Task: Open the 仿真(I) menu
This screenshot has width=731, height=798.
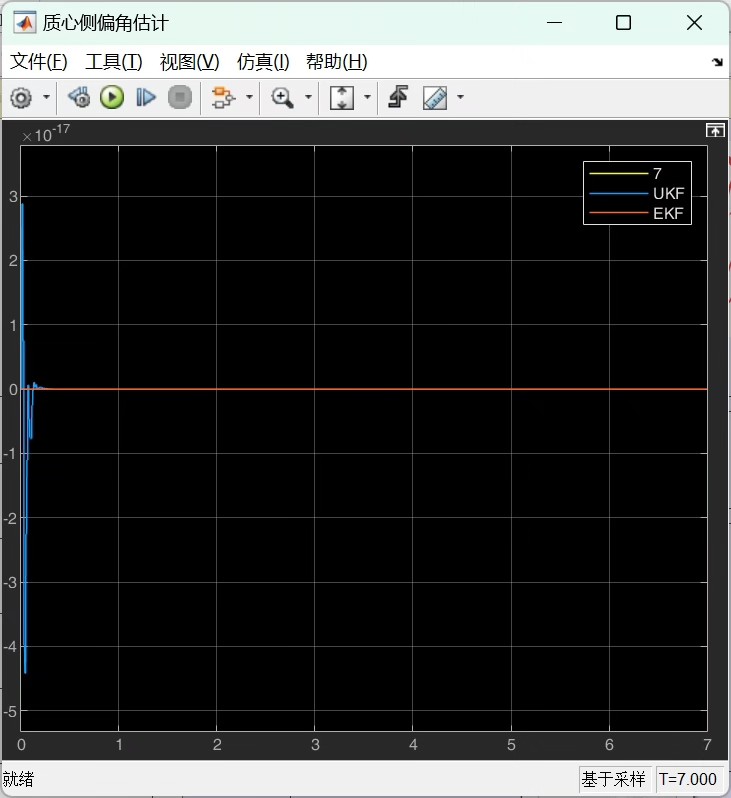Action: (263, 62)
